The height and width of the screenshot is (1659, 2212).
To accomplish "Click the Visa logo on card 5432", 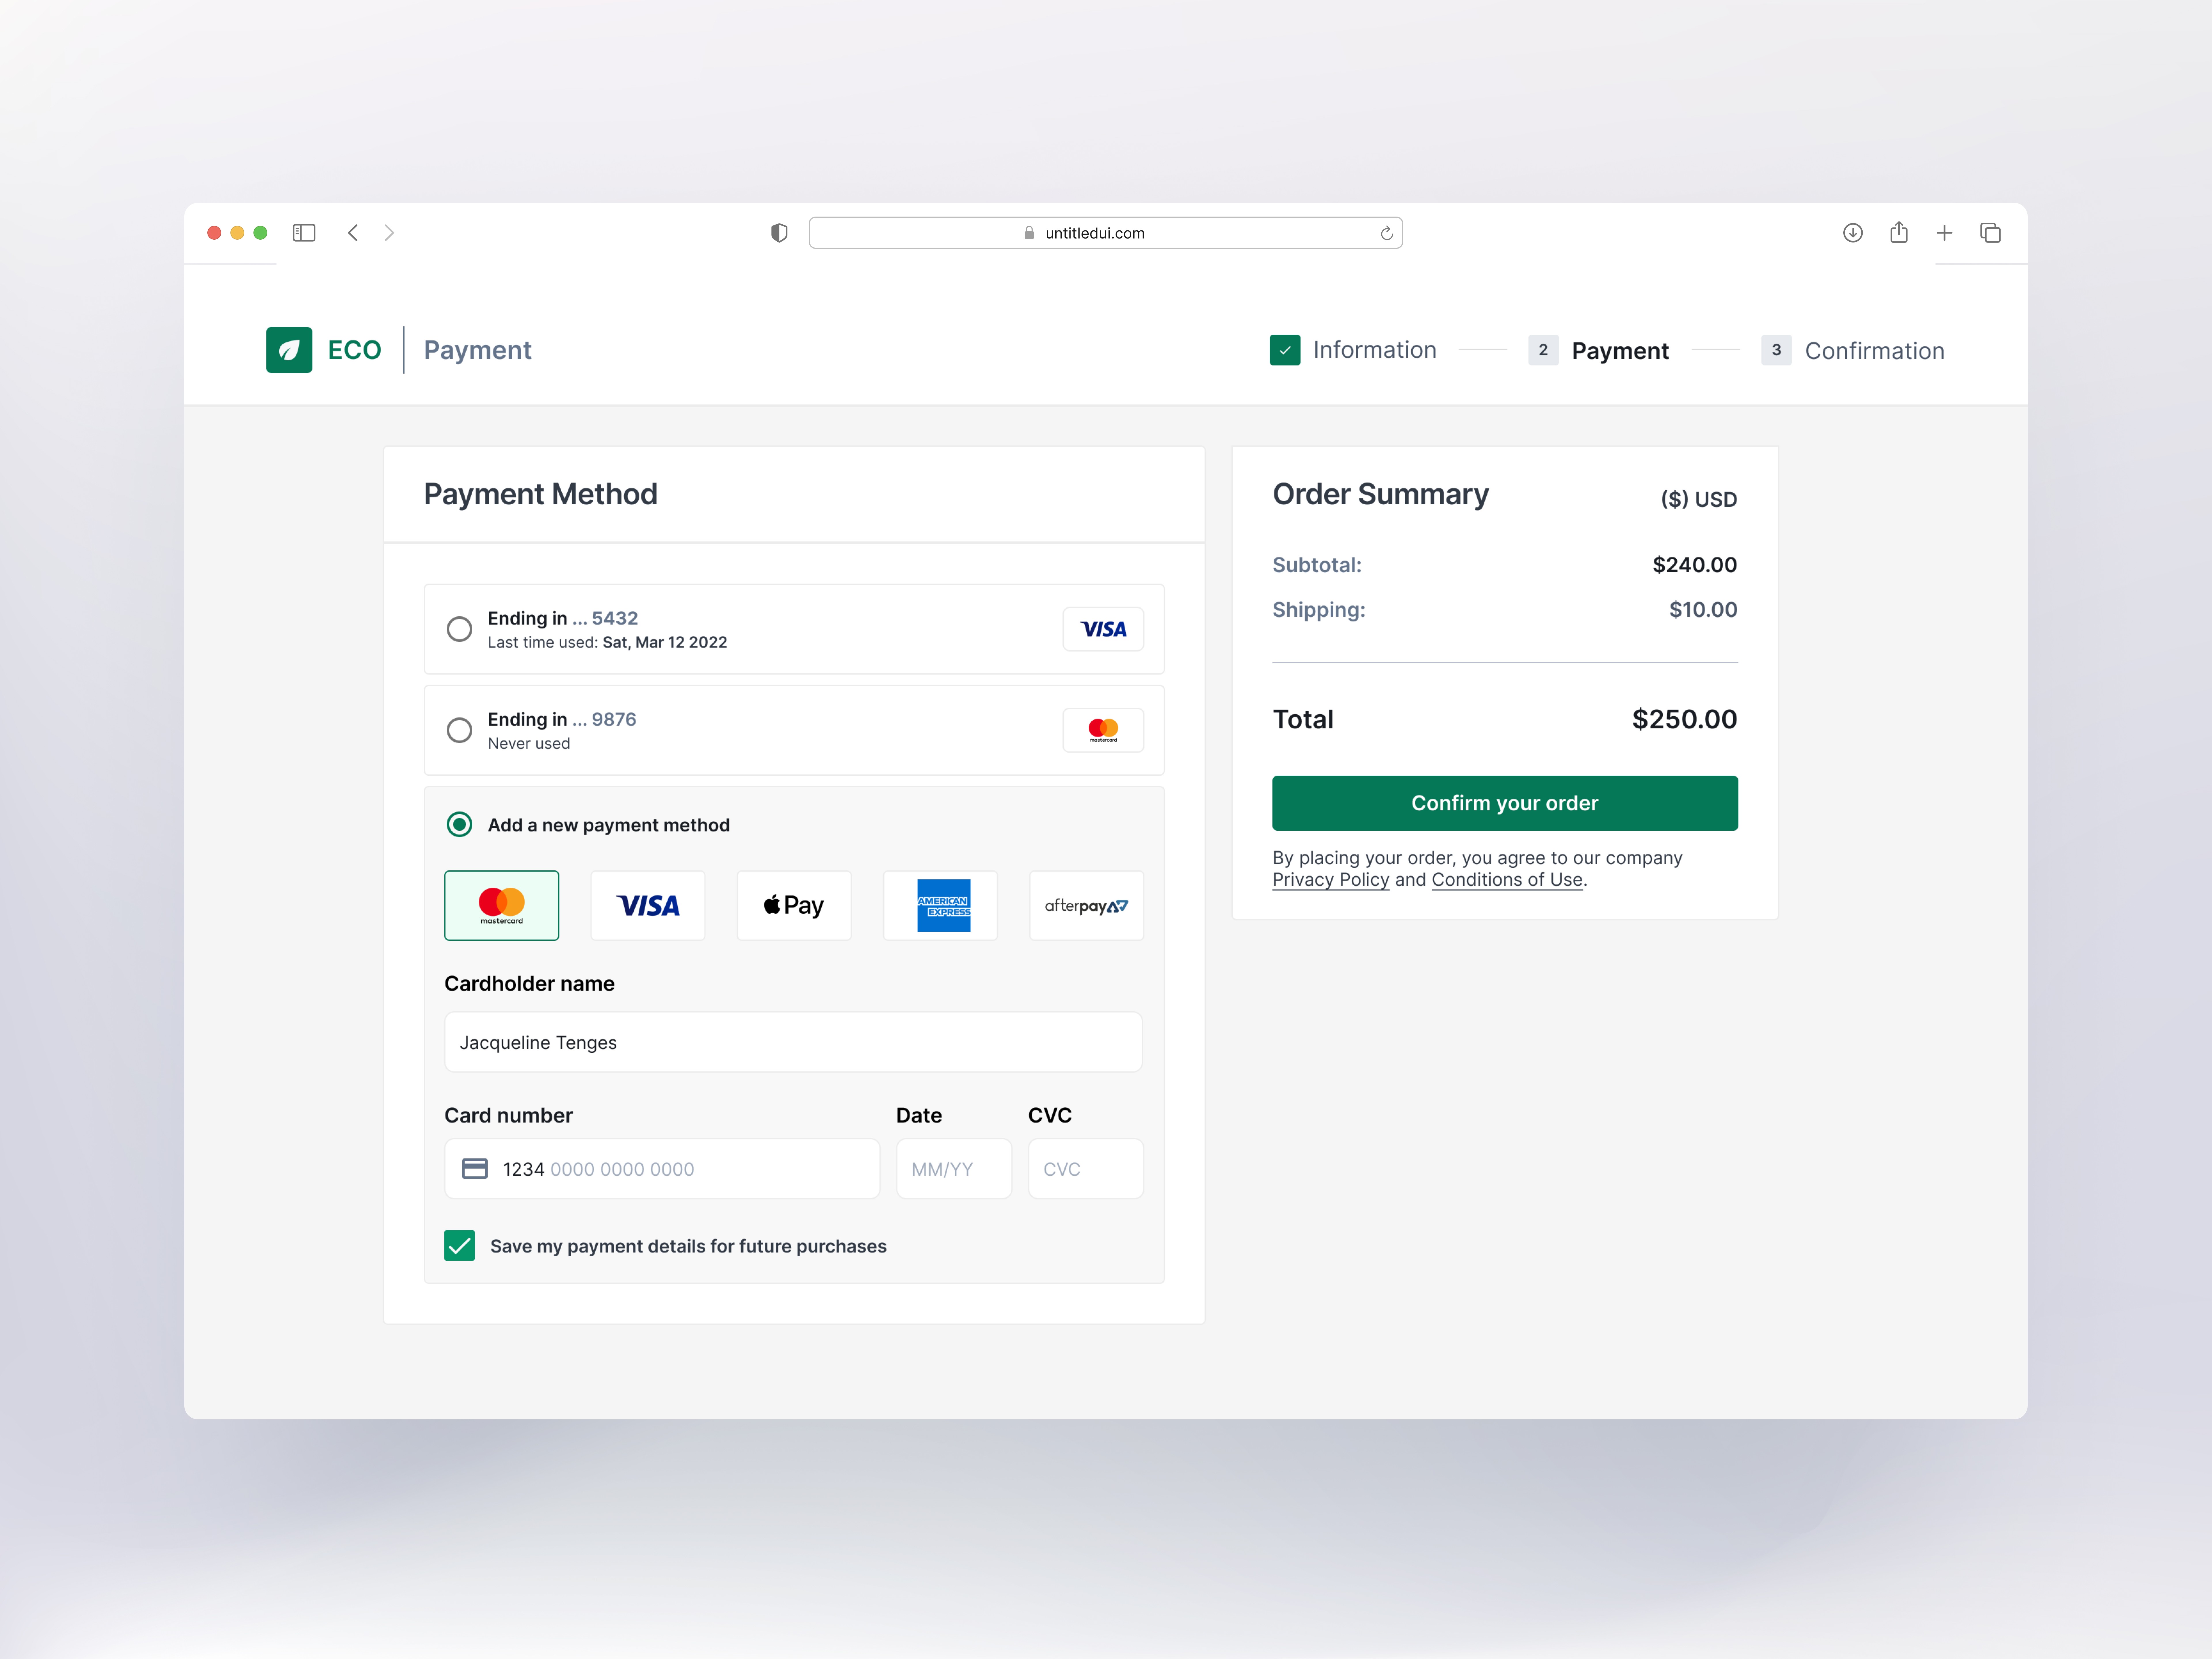I will [x=1103, y=629].
